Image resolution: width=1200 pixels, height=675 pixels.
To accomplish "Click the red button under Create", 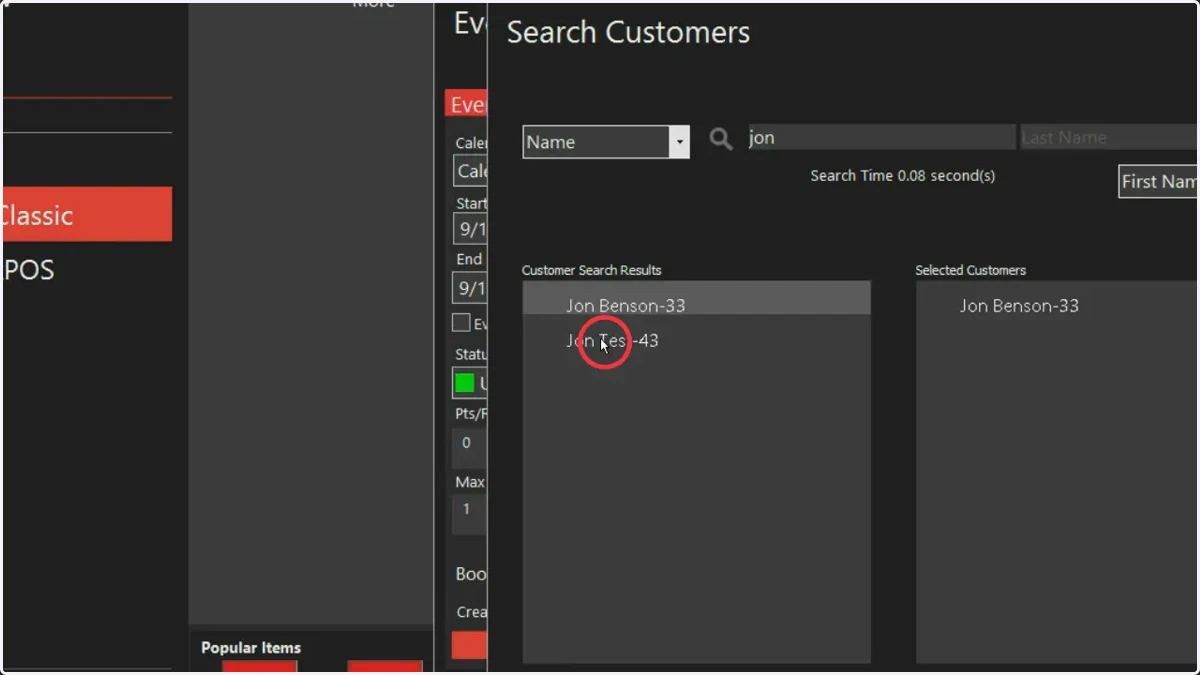I will coord(469,645).
